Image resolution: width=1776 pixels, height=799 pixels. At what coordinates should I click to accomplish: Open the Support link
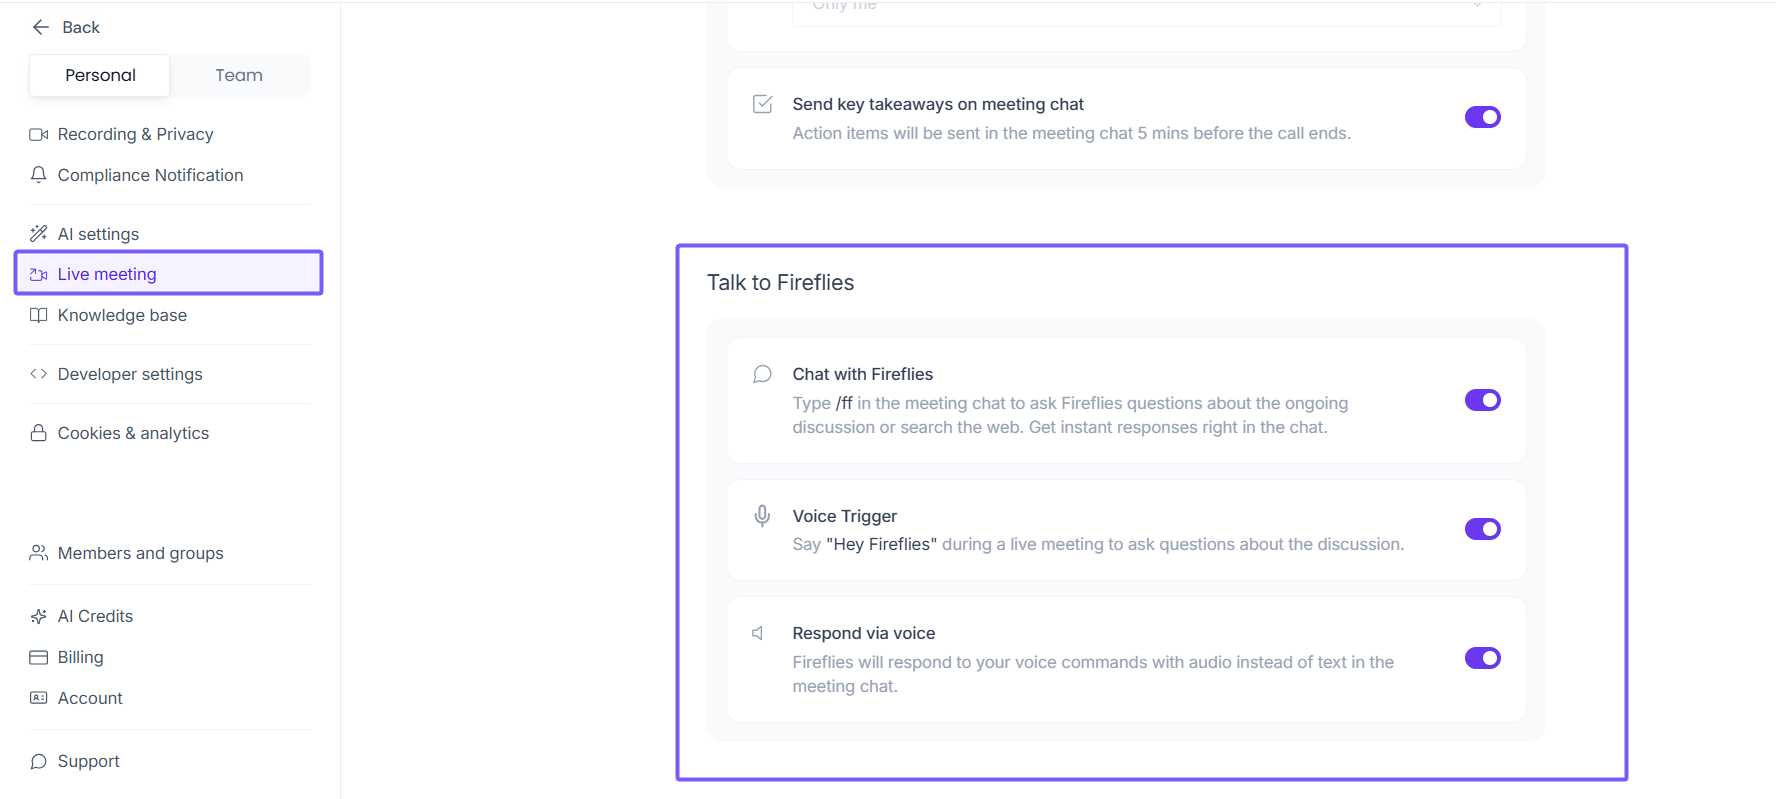[88, 761]
